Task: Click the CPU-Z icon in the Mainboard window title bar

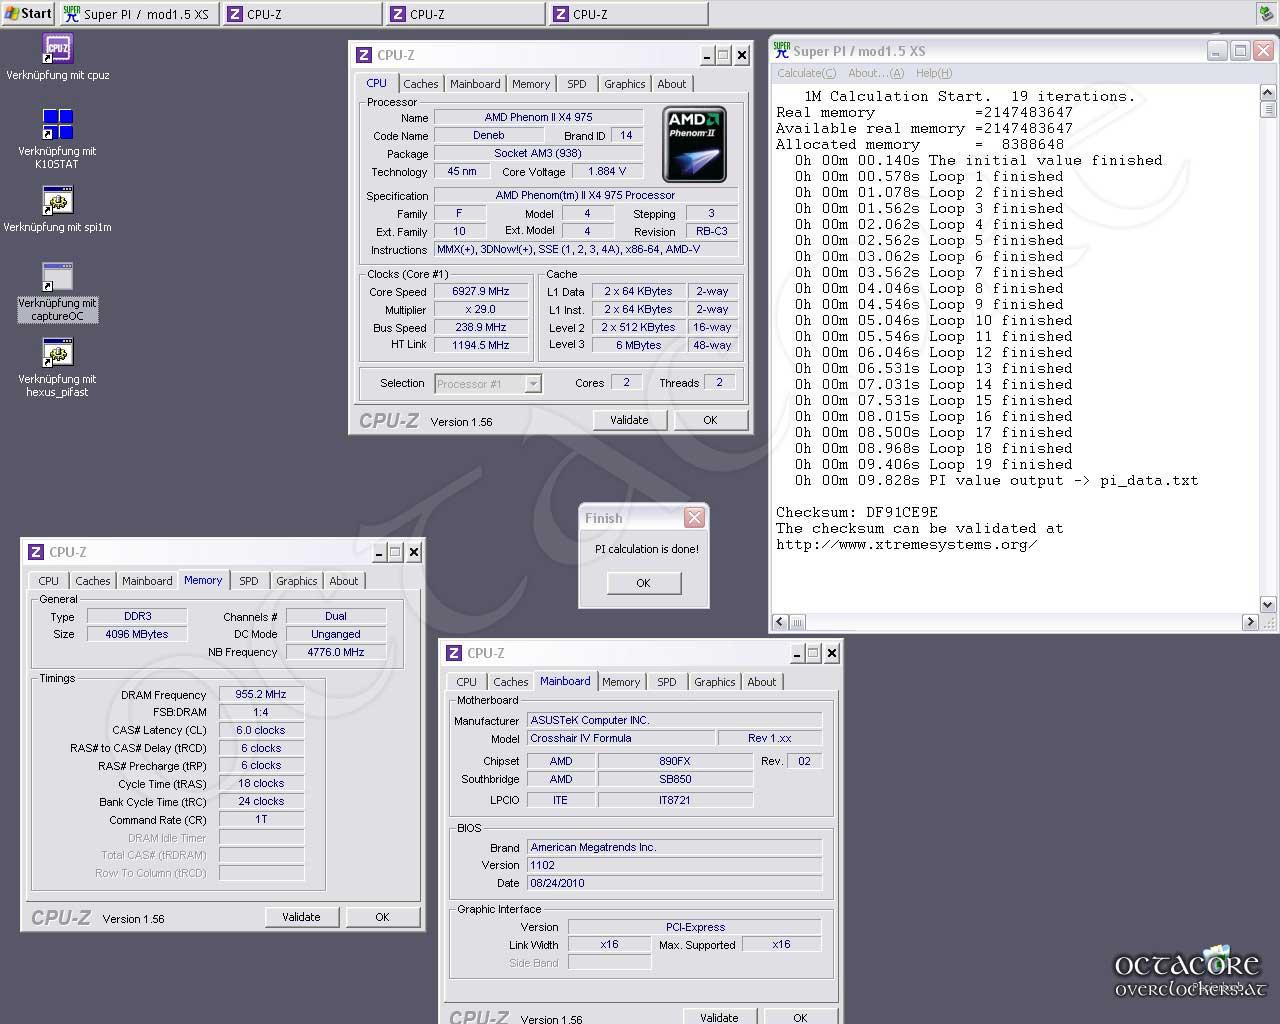Action: point(454,653)
